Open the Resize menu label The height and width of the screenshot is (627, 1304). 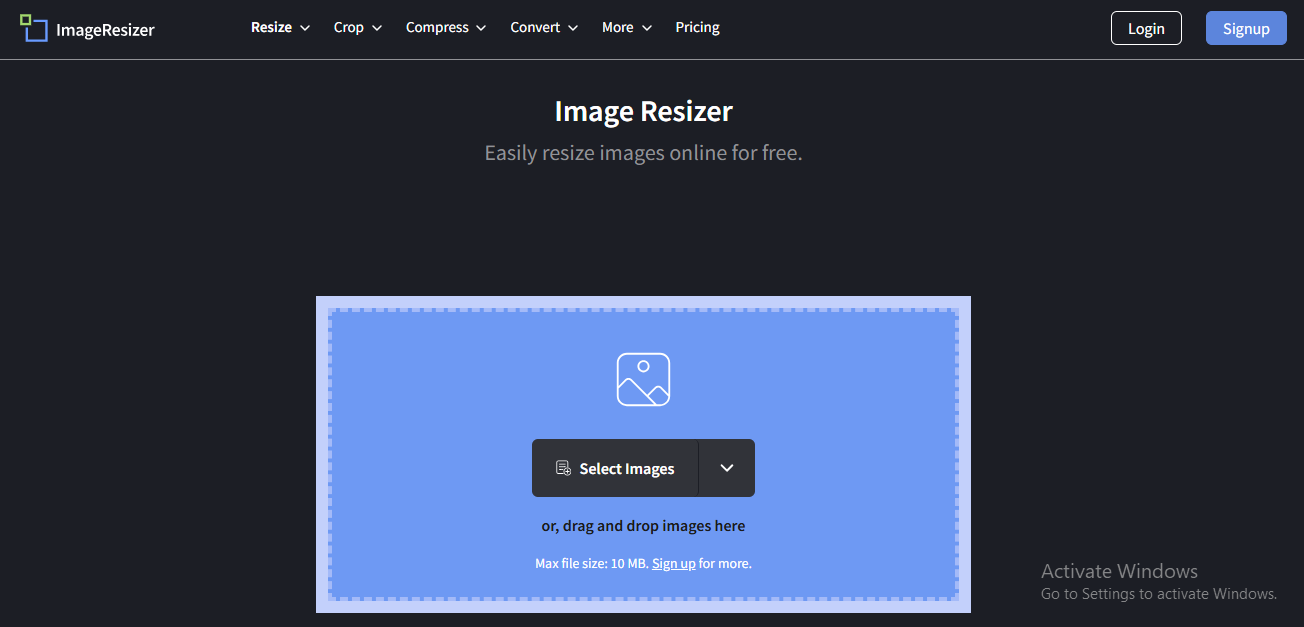[x=271, y=28]
